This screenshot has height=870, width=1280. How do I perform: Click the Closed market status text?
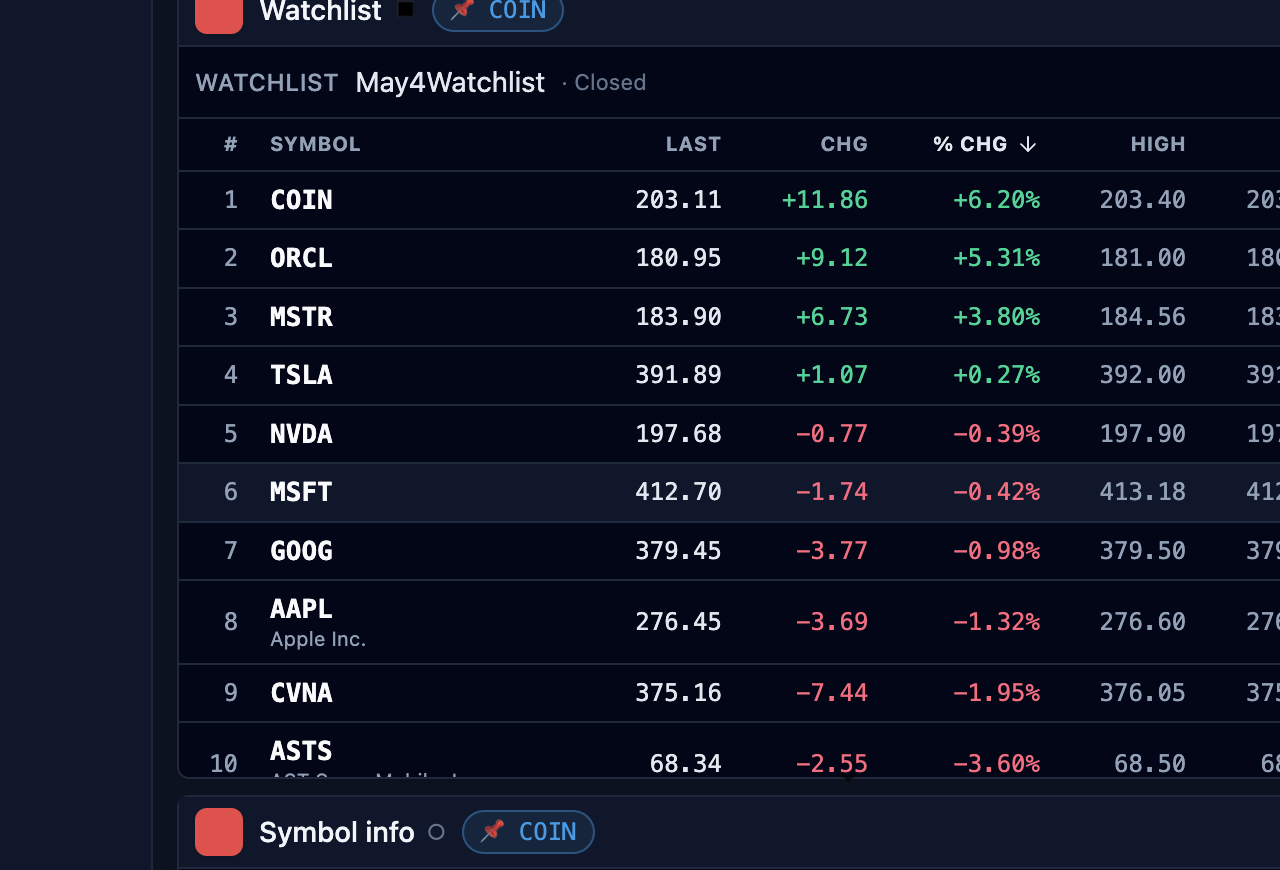tap(610, 82)
